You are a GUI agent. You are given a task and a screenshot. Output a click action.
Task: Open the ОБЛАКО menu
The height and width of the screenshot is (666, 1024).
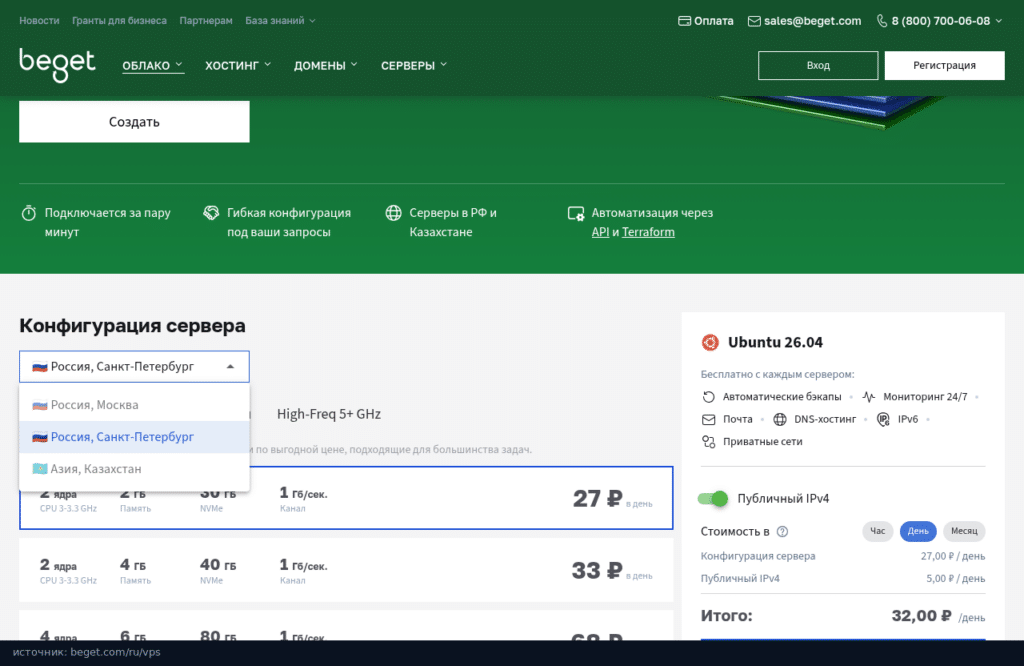[153, 65]
